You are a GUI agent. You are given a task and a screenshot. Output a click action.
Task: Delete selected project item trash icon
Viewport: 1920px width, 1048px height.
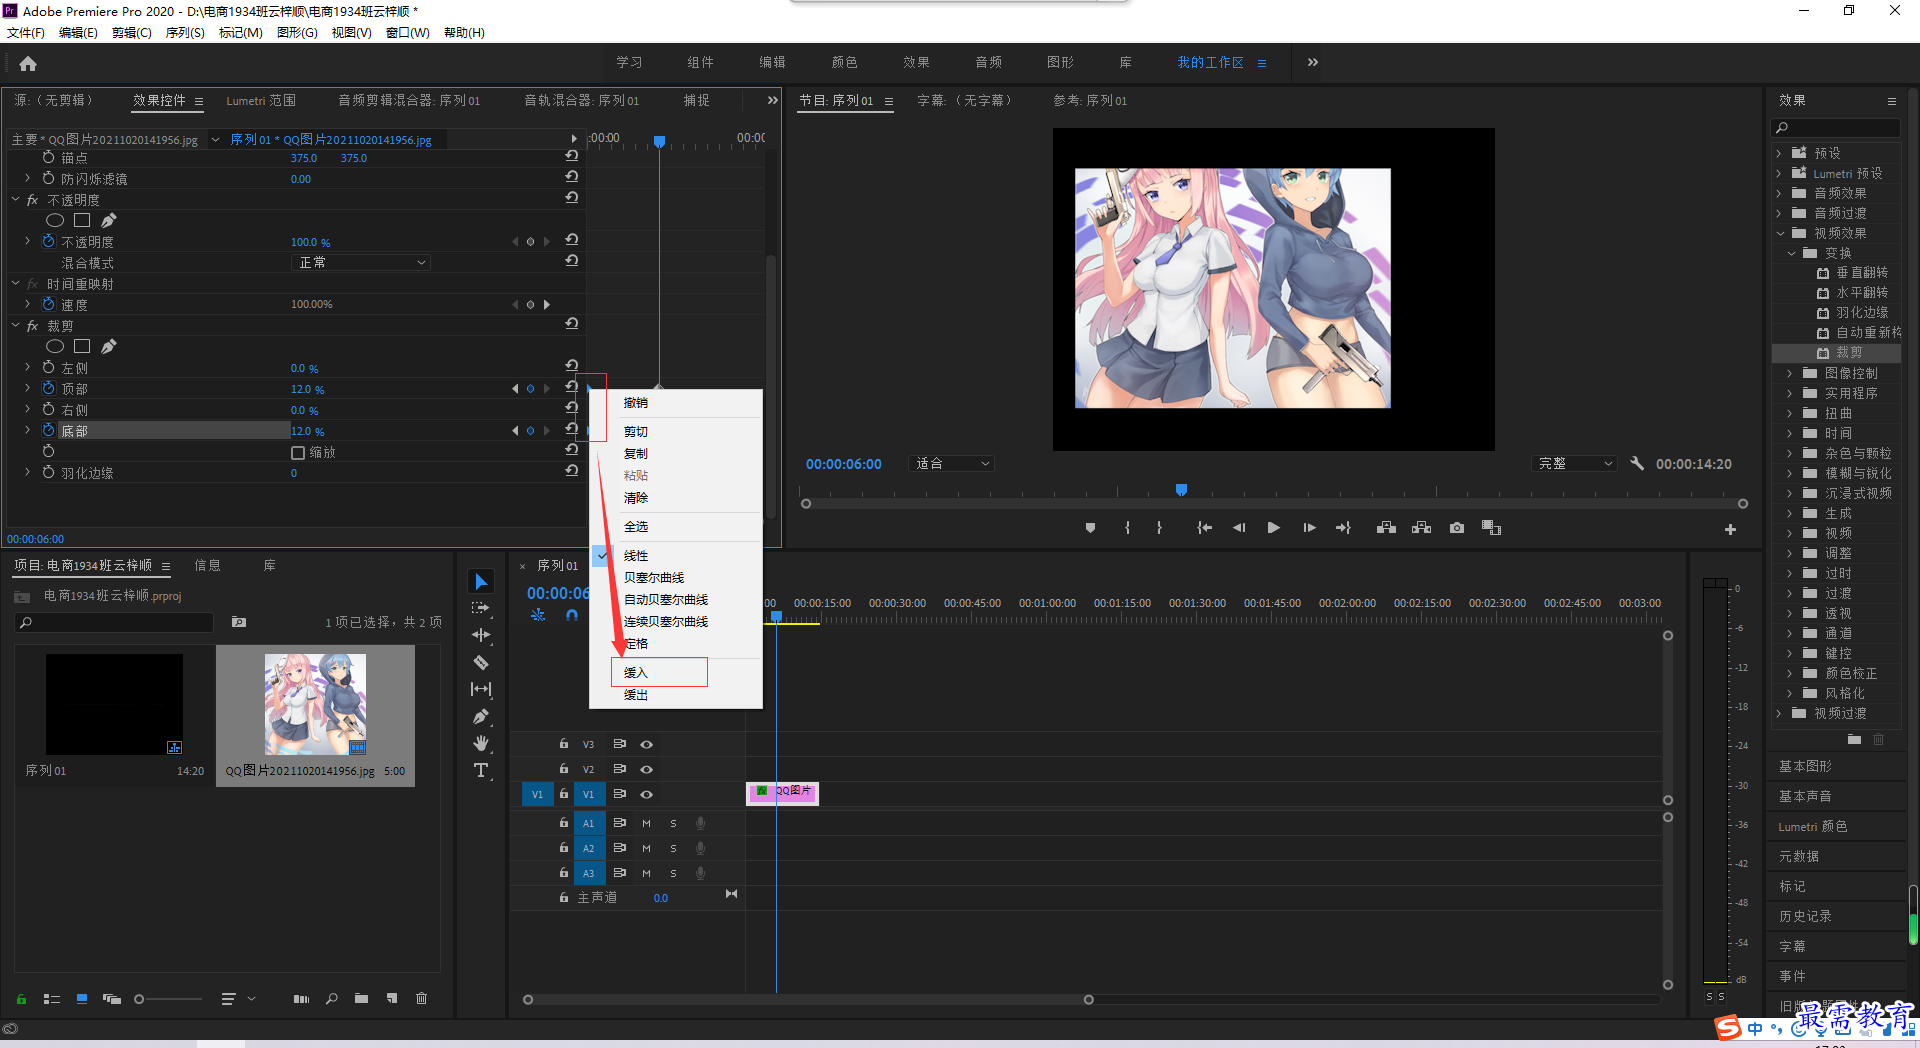click(421, 998)
